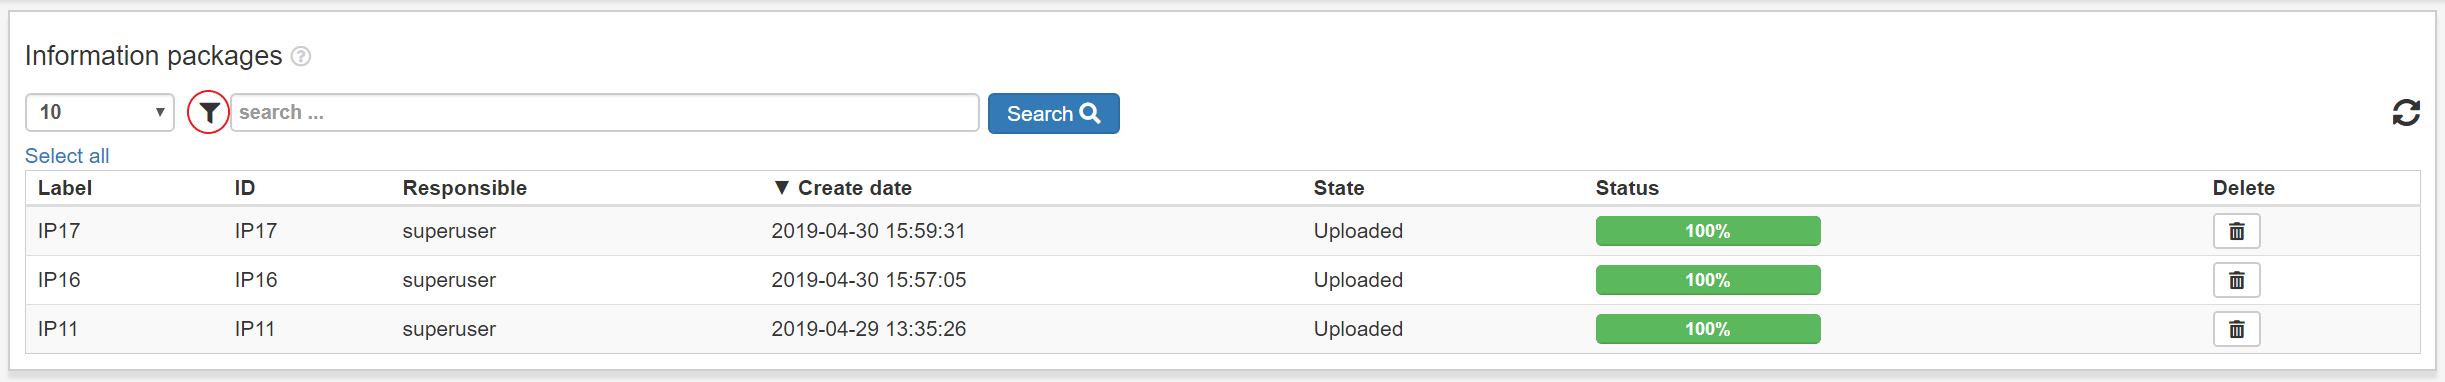The width and height of the screenshot is (2445, 382).
Task: Delete IP16 with trash icon
Action: tap(2237, 280)
